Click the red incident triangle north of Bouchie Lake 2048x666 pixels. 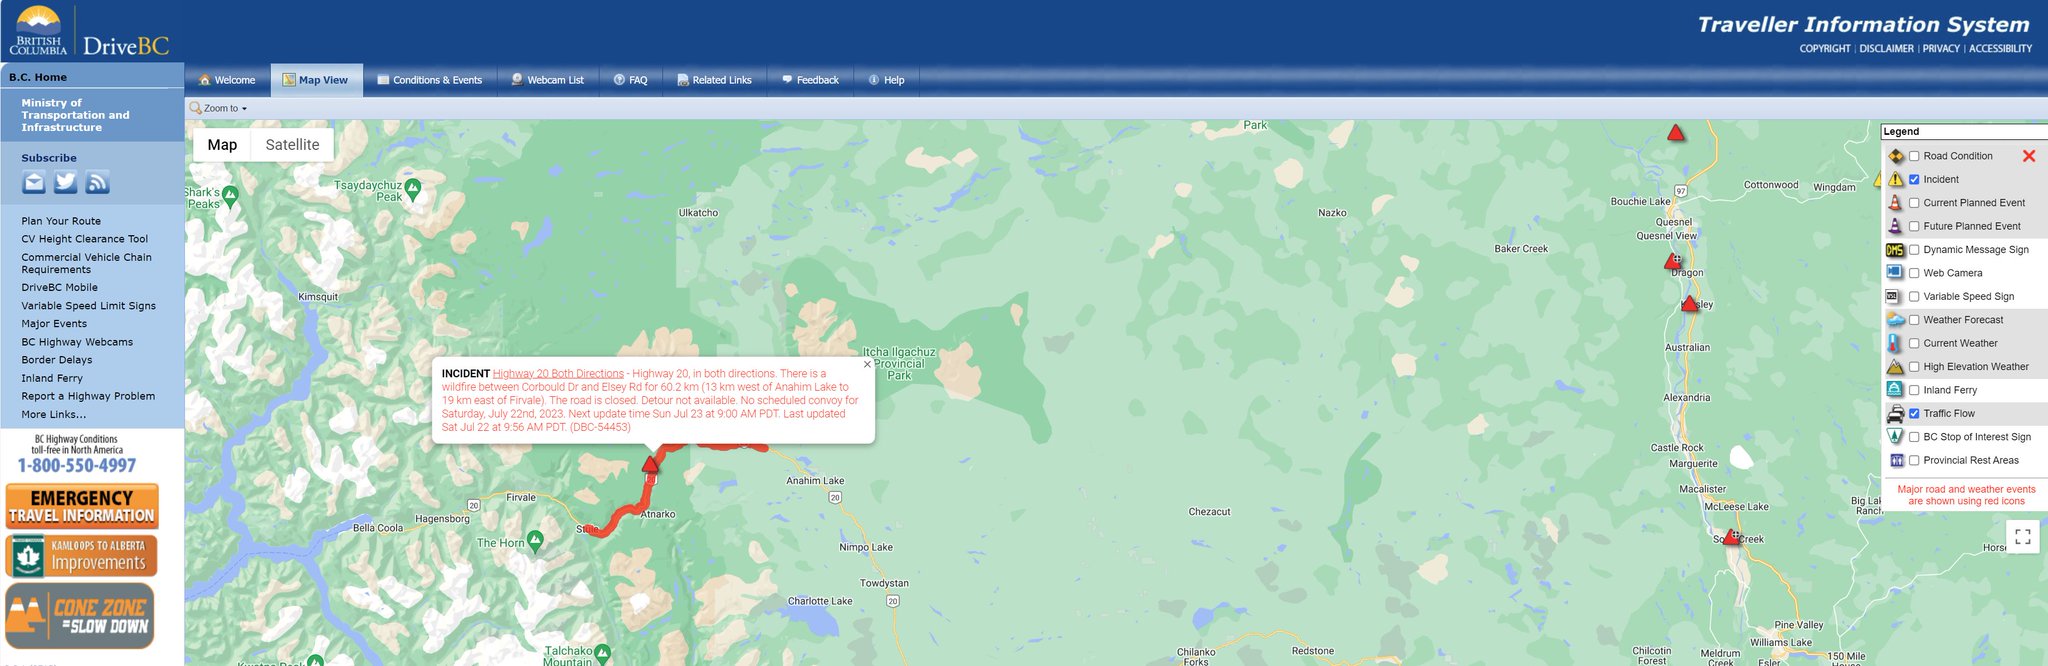coord(1676,132)
